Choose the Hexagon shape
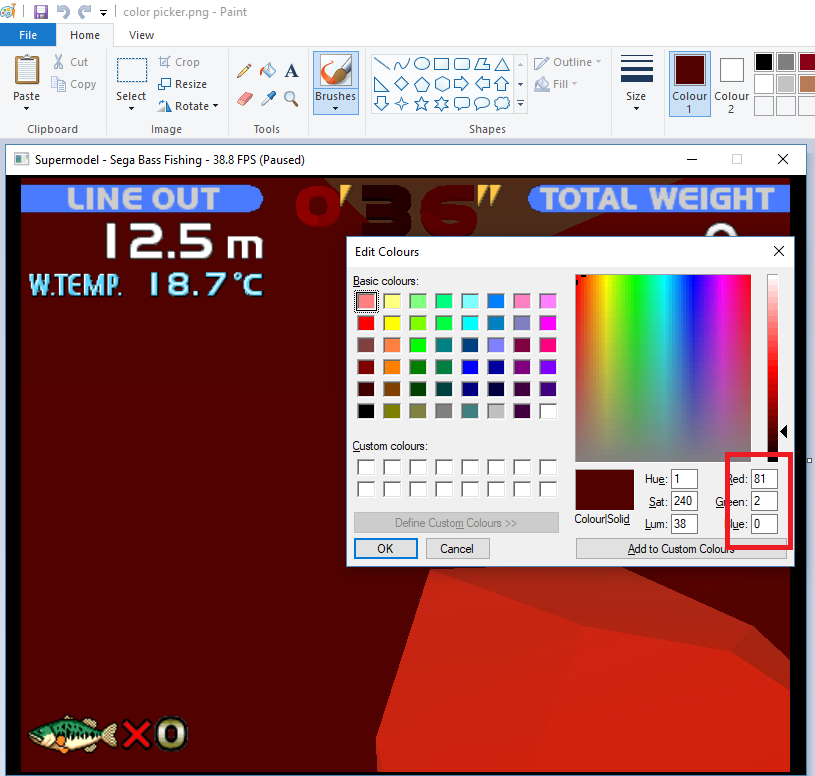This screenshot has width=815, height=776. point(442,84)
